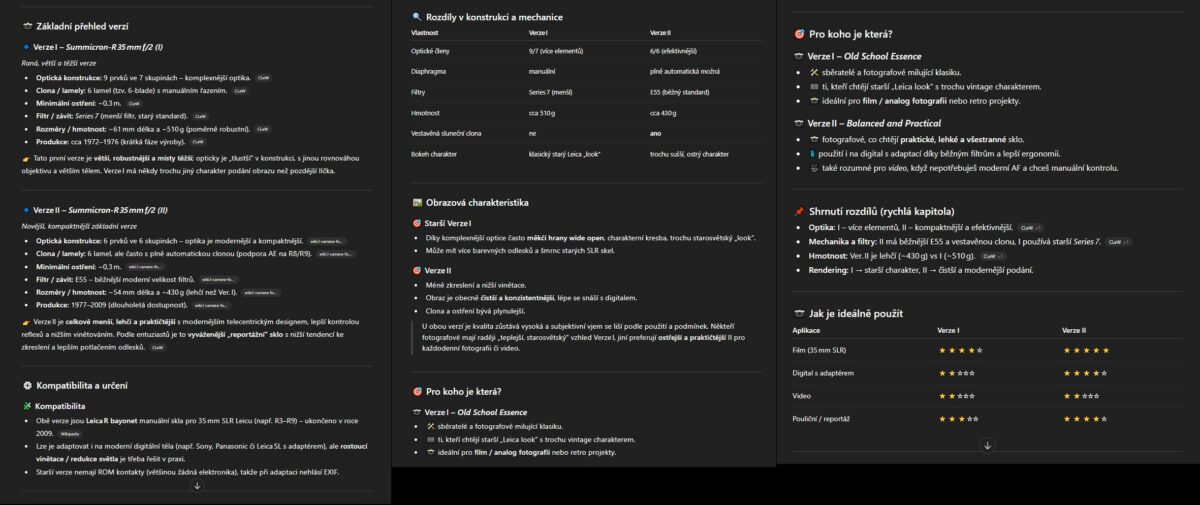Click the target icon beside "Starší Verze I"
1200x505 pixels.
pos(417,223)
